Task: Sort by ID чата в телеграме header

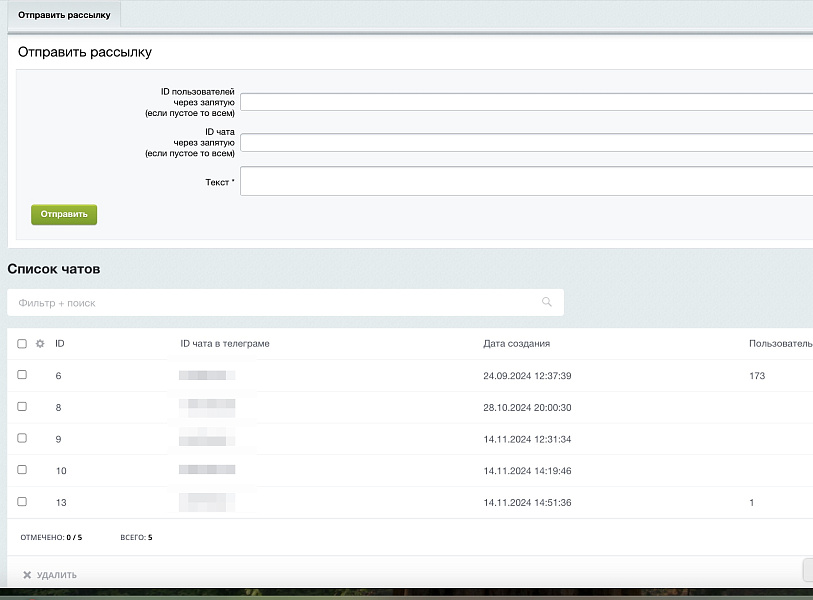Action: click(225, 344)
